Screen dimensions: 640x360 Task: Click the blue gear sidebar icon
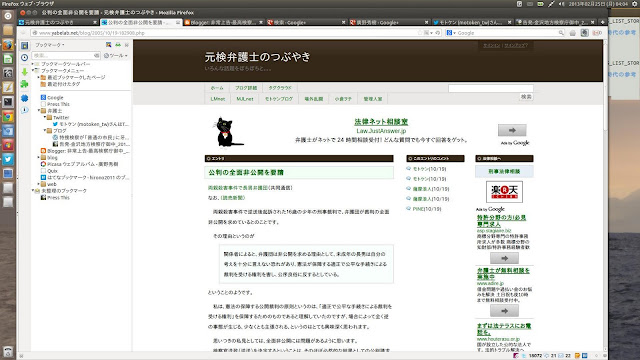tap(24, 98)
